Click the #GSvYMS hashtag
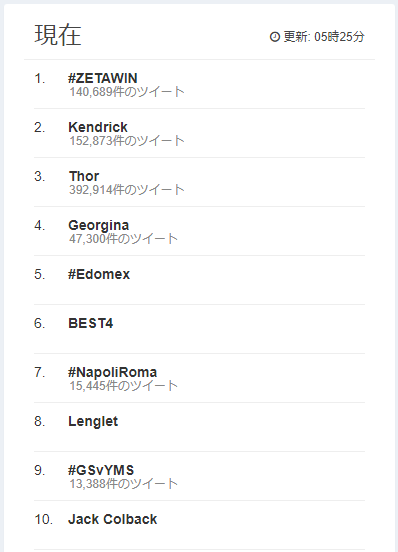The image size is (398, 552). [101, 470]
